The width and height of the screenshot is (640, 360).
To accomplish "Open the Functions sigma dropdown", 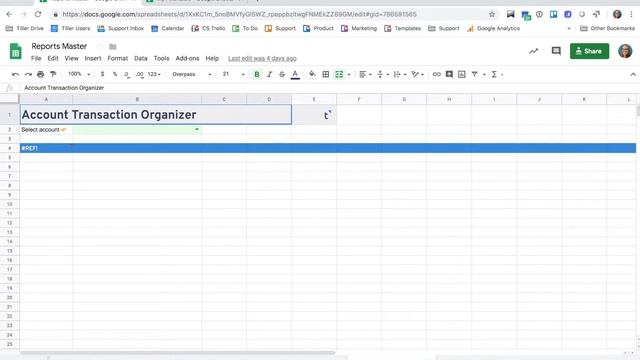I will pyautogui.click(x=497, y=74).
